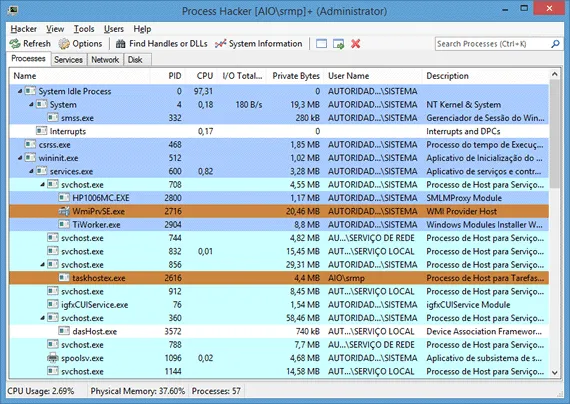Sort by the CPU column header
570x404 pixels.
pyautogui.click(x=202, y=76)
